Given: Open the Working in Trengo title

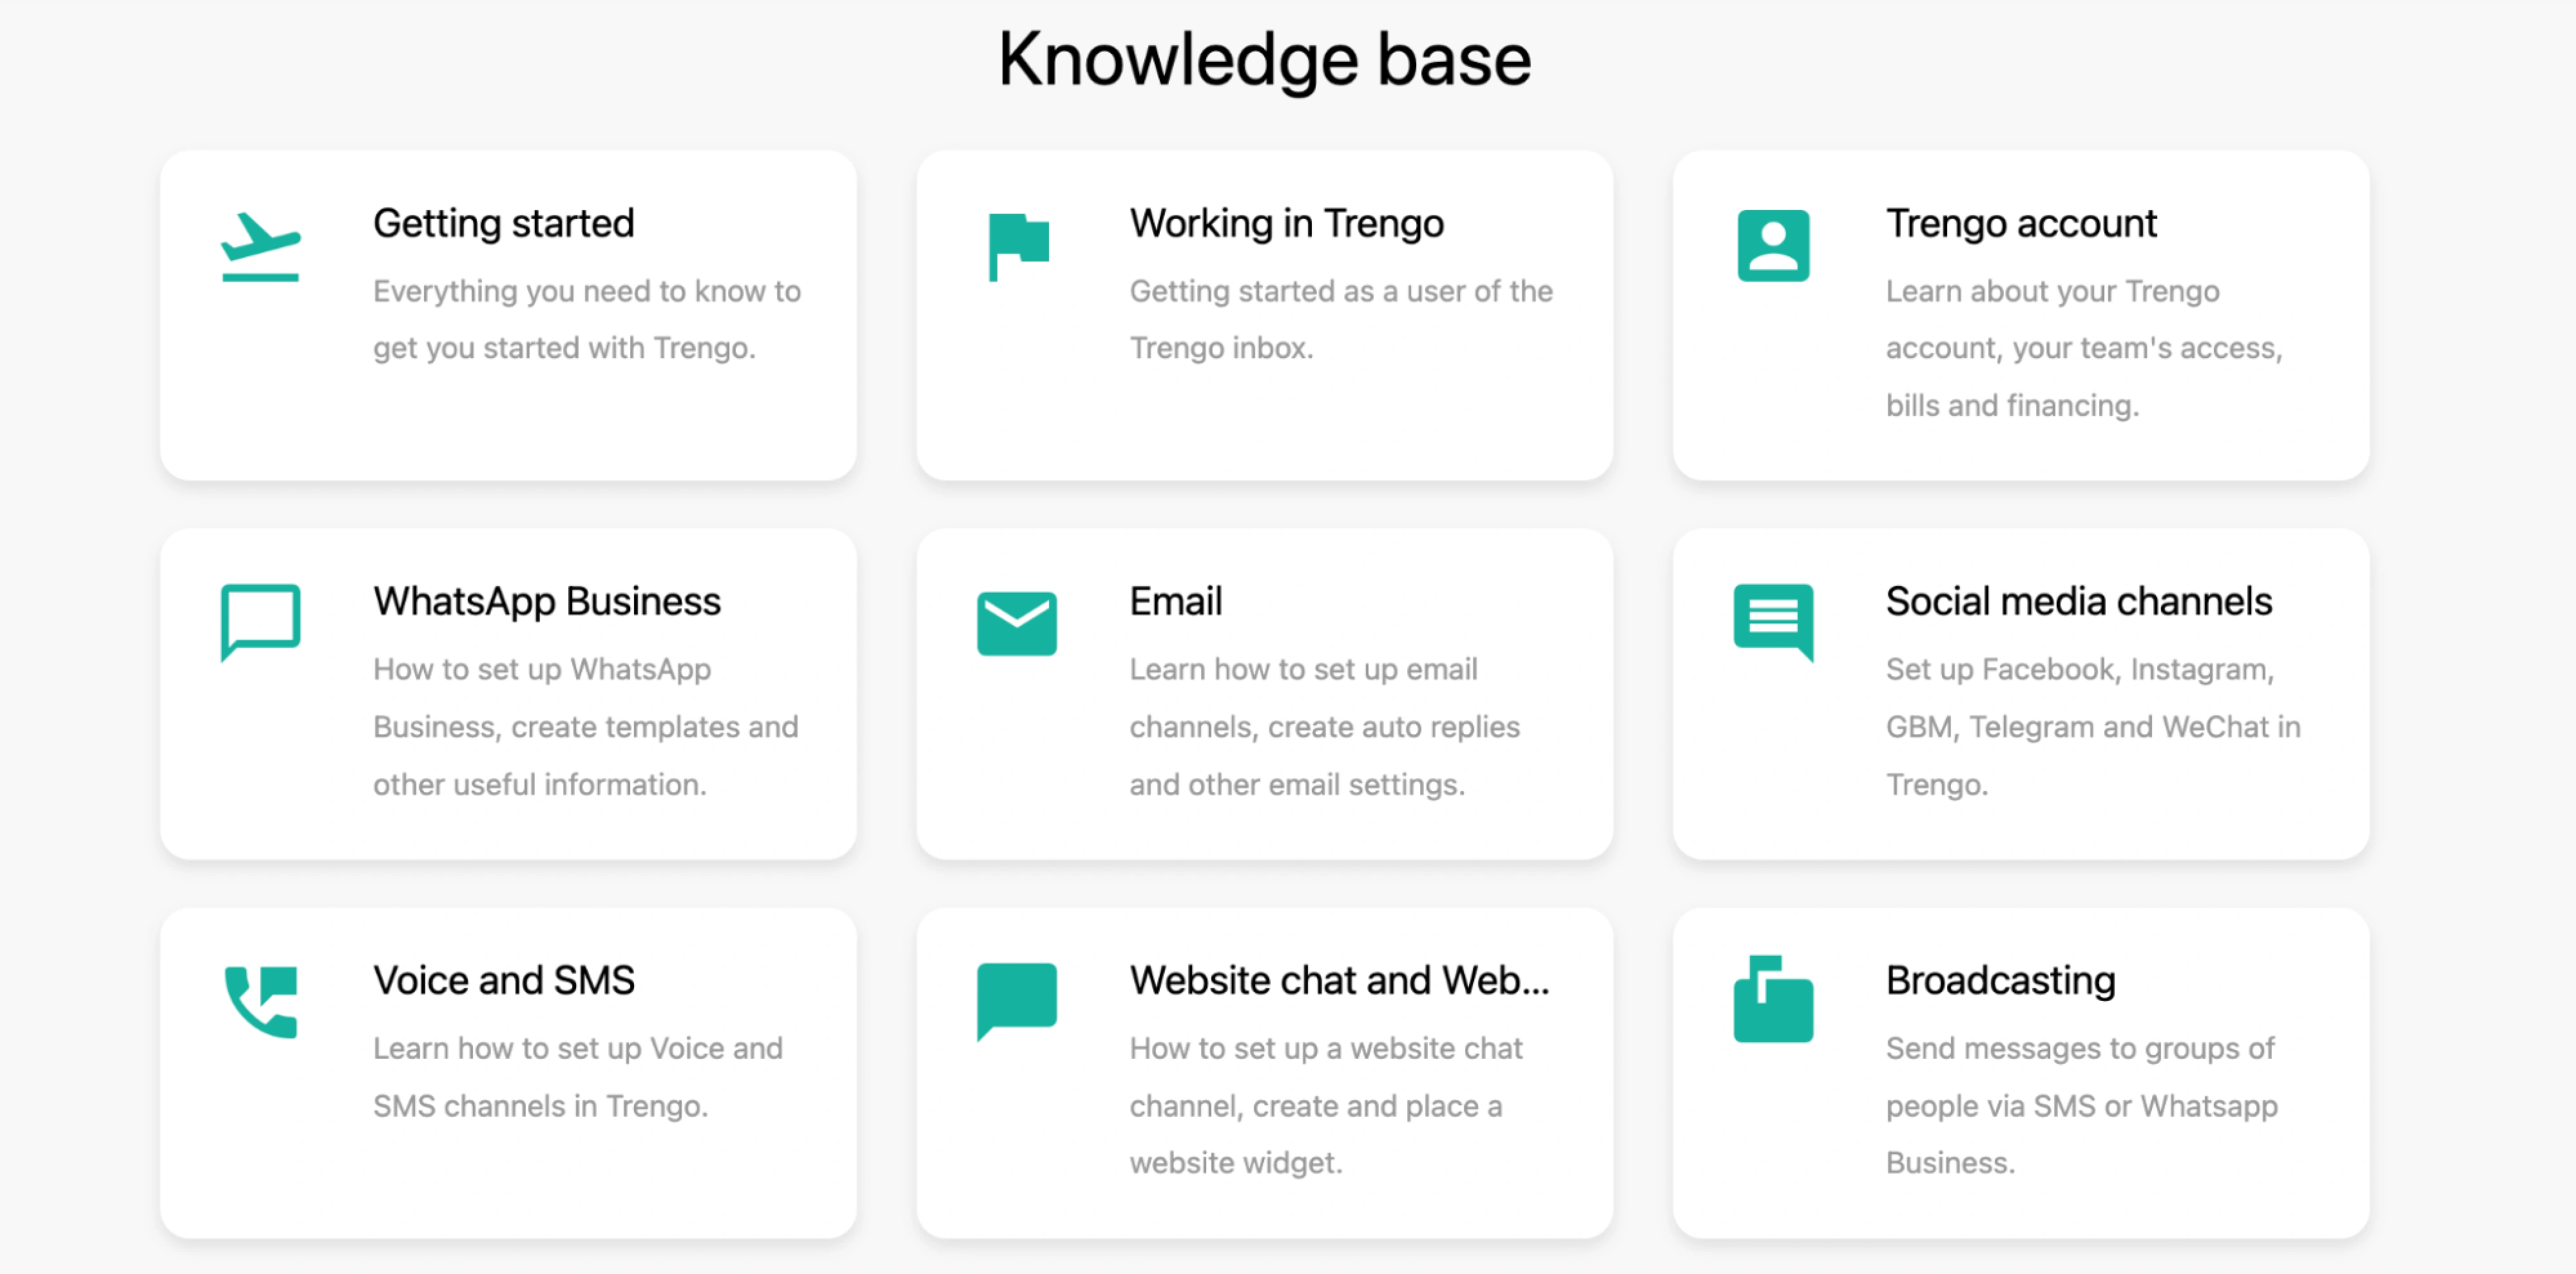Looking at the screenshot, I should (x=1286, y=223).
